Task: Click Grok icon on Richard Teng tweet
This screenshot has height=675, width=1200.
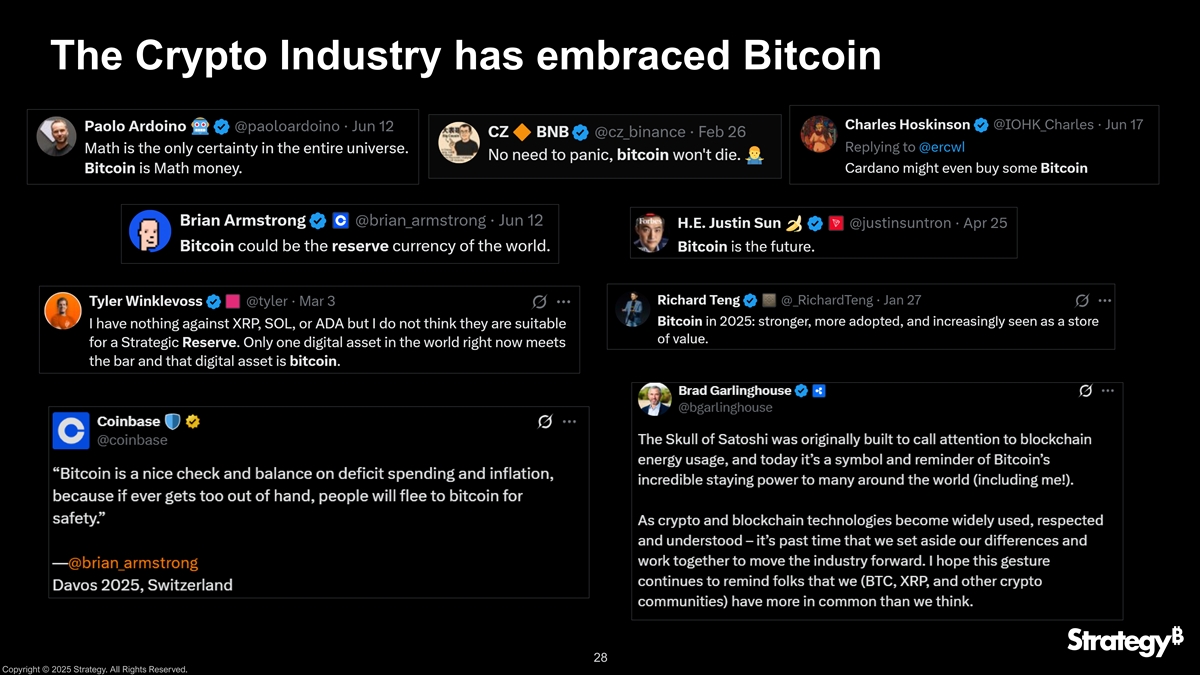Action: 1082,300
